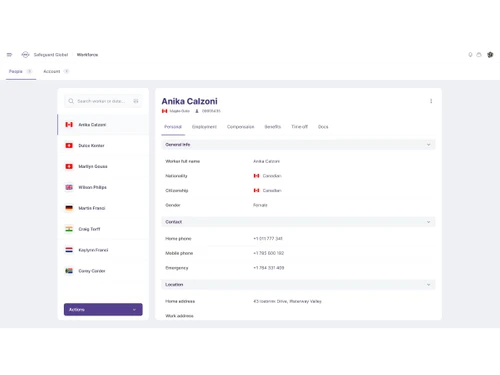Click the Emergency phone number value
Screen dimensions: 500x375
pyautogui.click(x=269, y=268)
